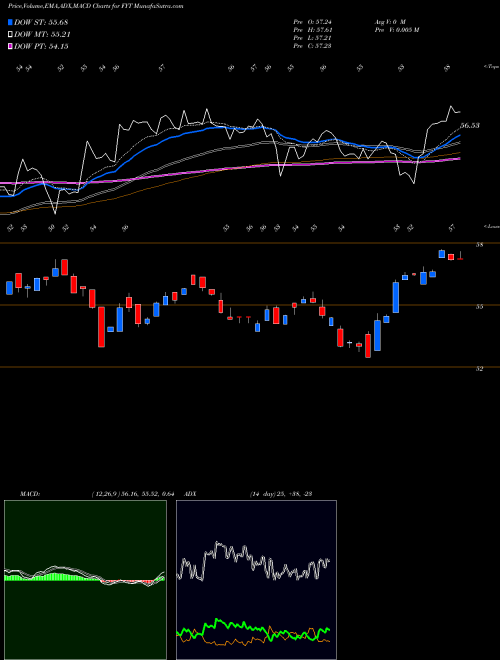The image size is (500, 660).
Task: Open the green MACD histogram chart panel
Action: (85, 580)
